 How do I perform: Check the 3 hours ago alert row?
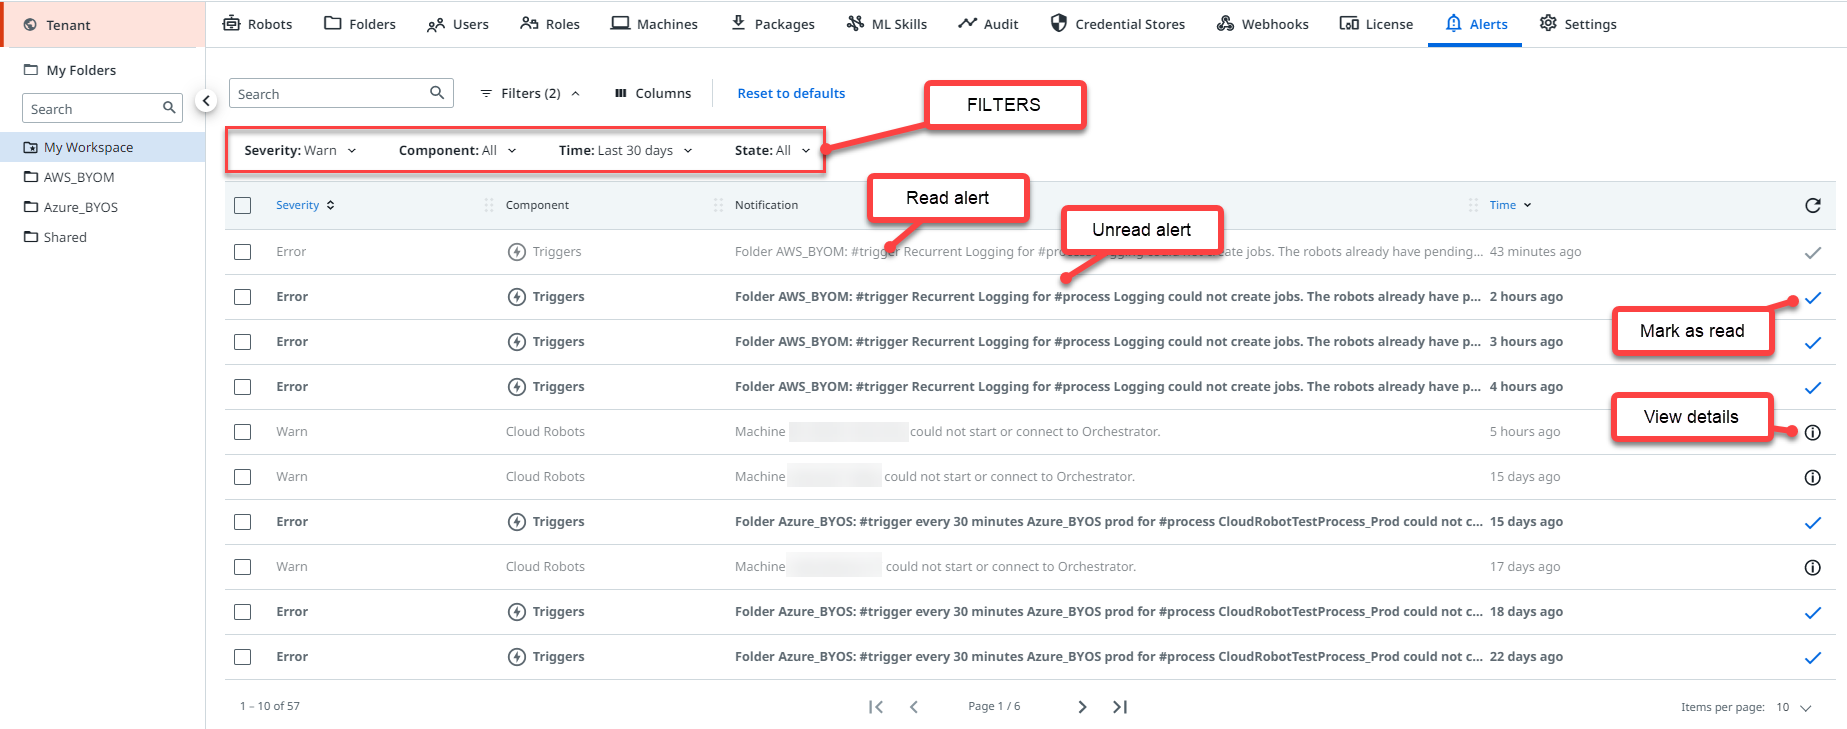coord(242,342)
